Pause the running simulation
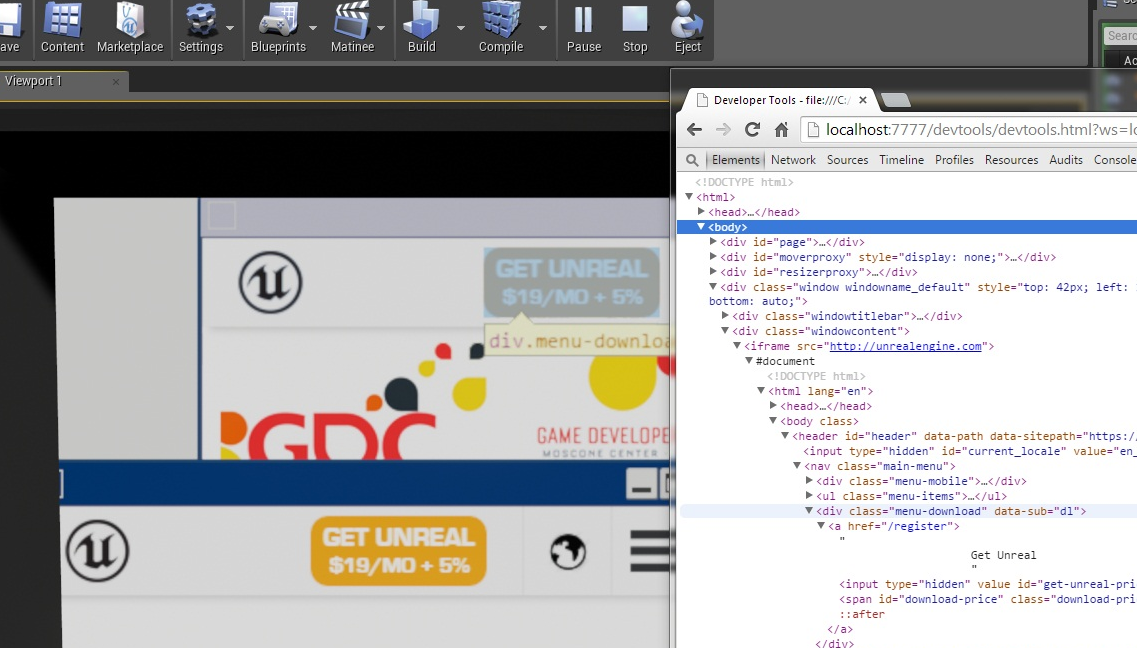The image size is (1137, 649). (x=584, y=28)
